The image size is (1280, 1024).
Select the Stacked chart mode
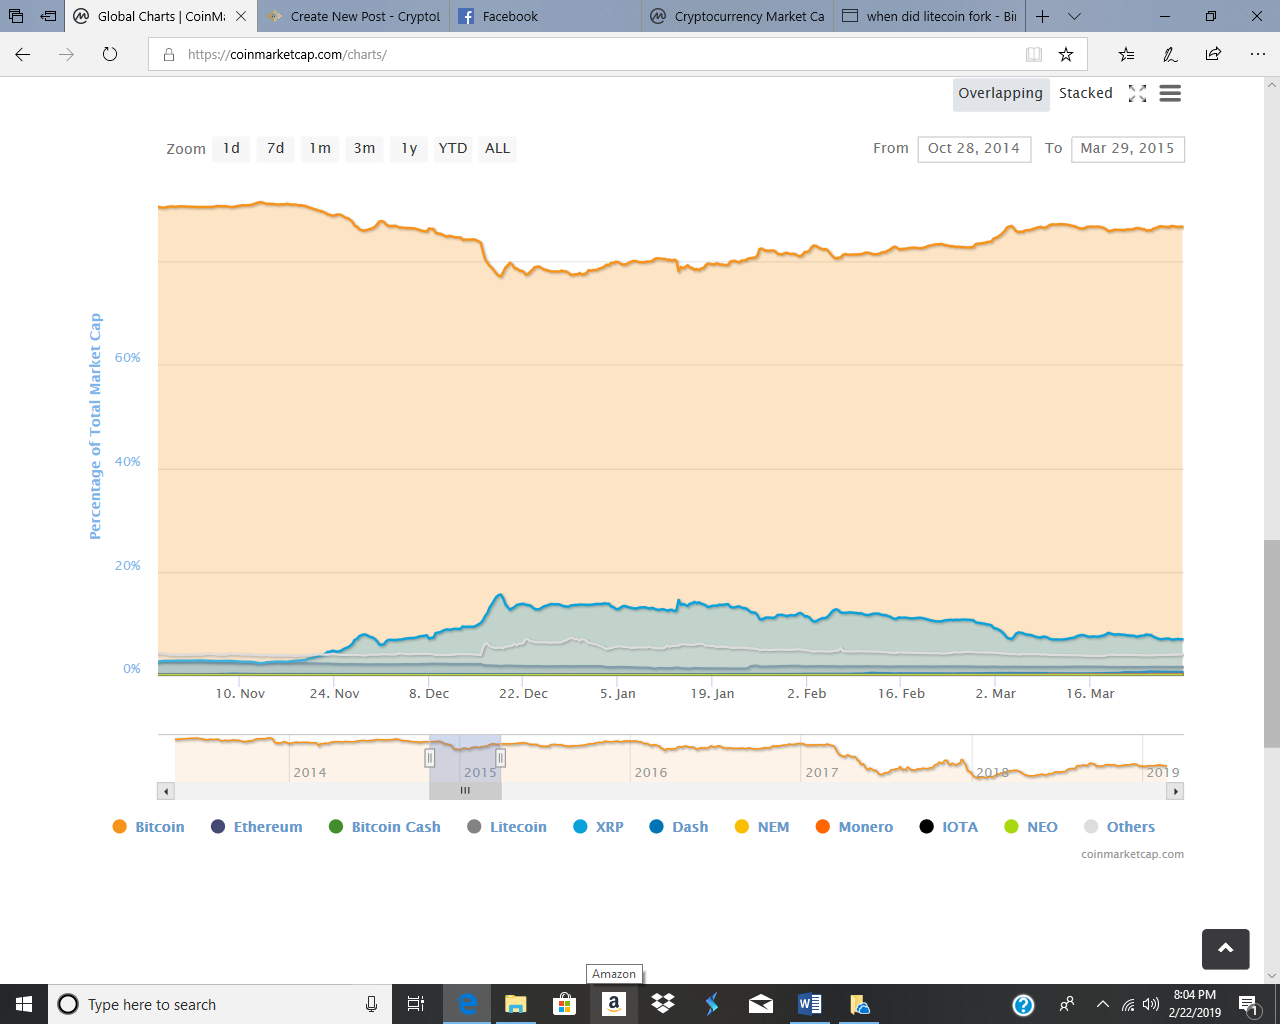pyautogui.click(x=1086, y=93)
